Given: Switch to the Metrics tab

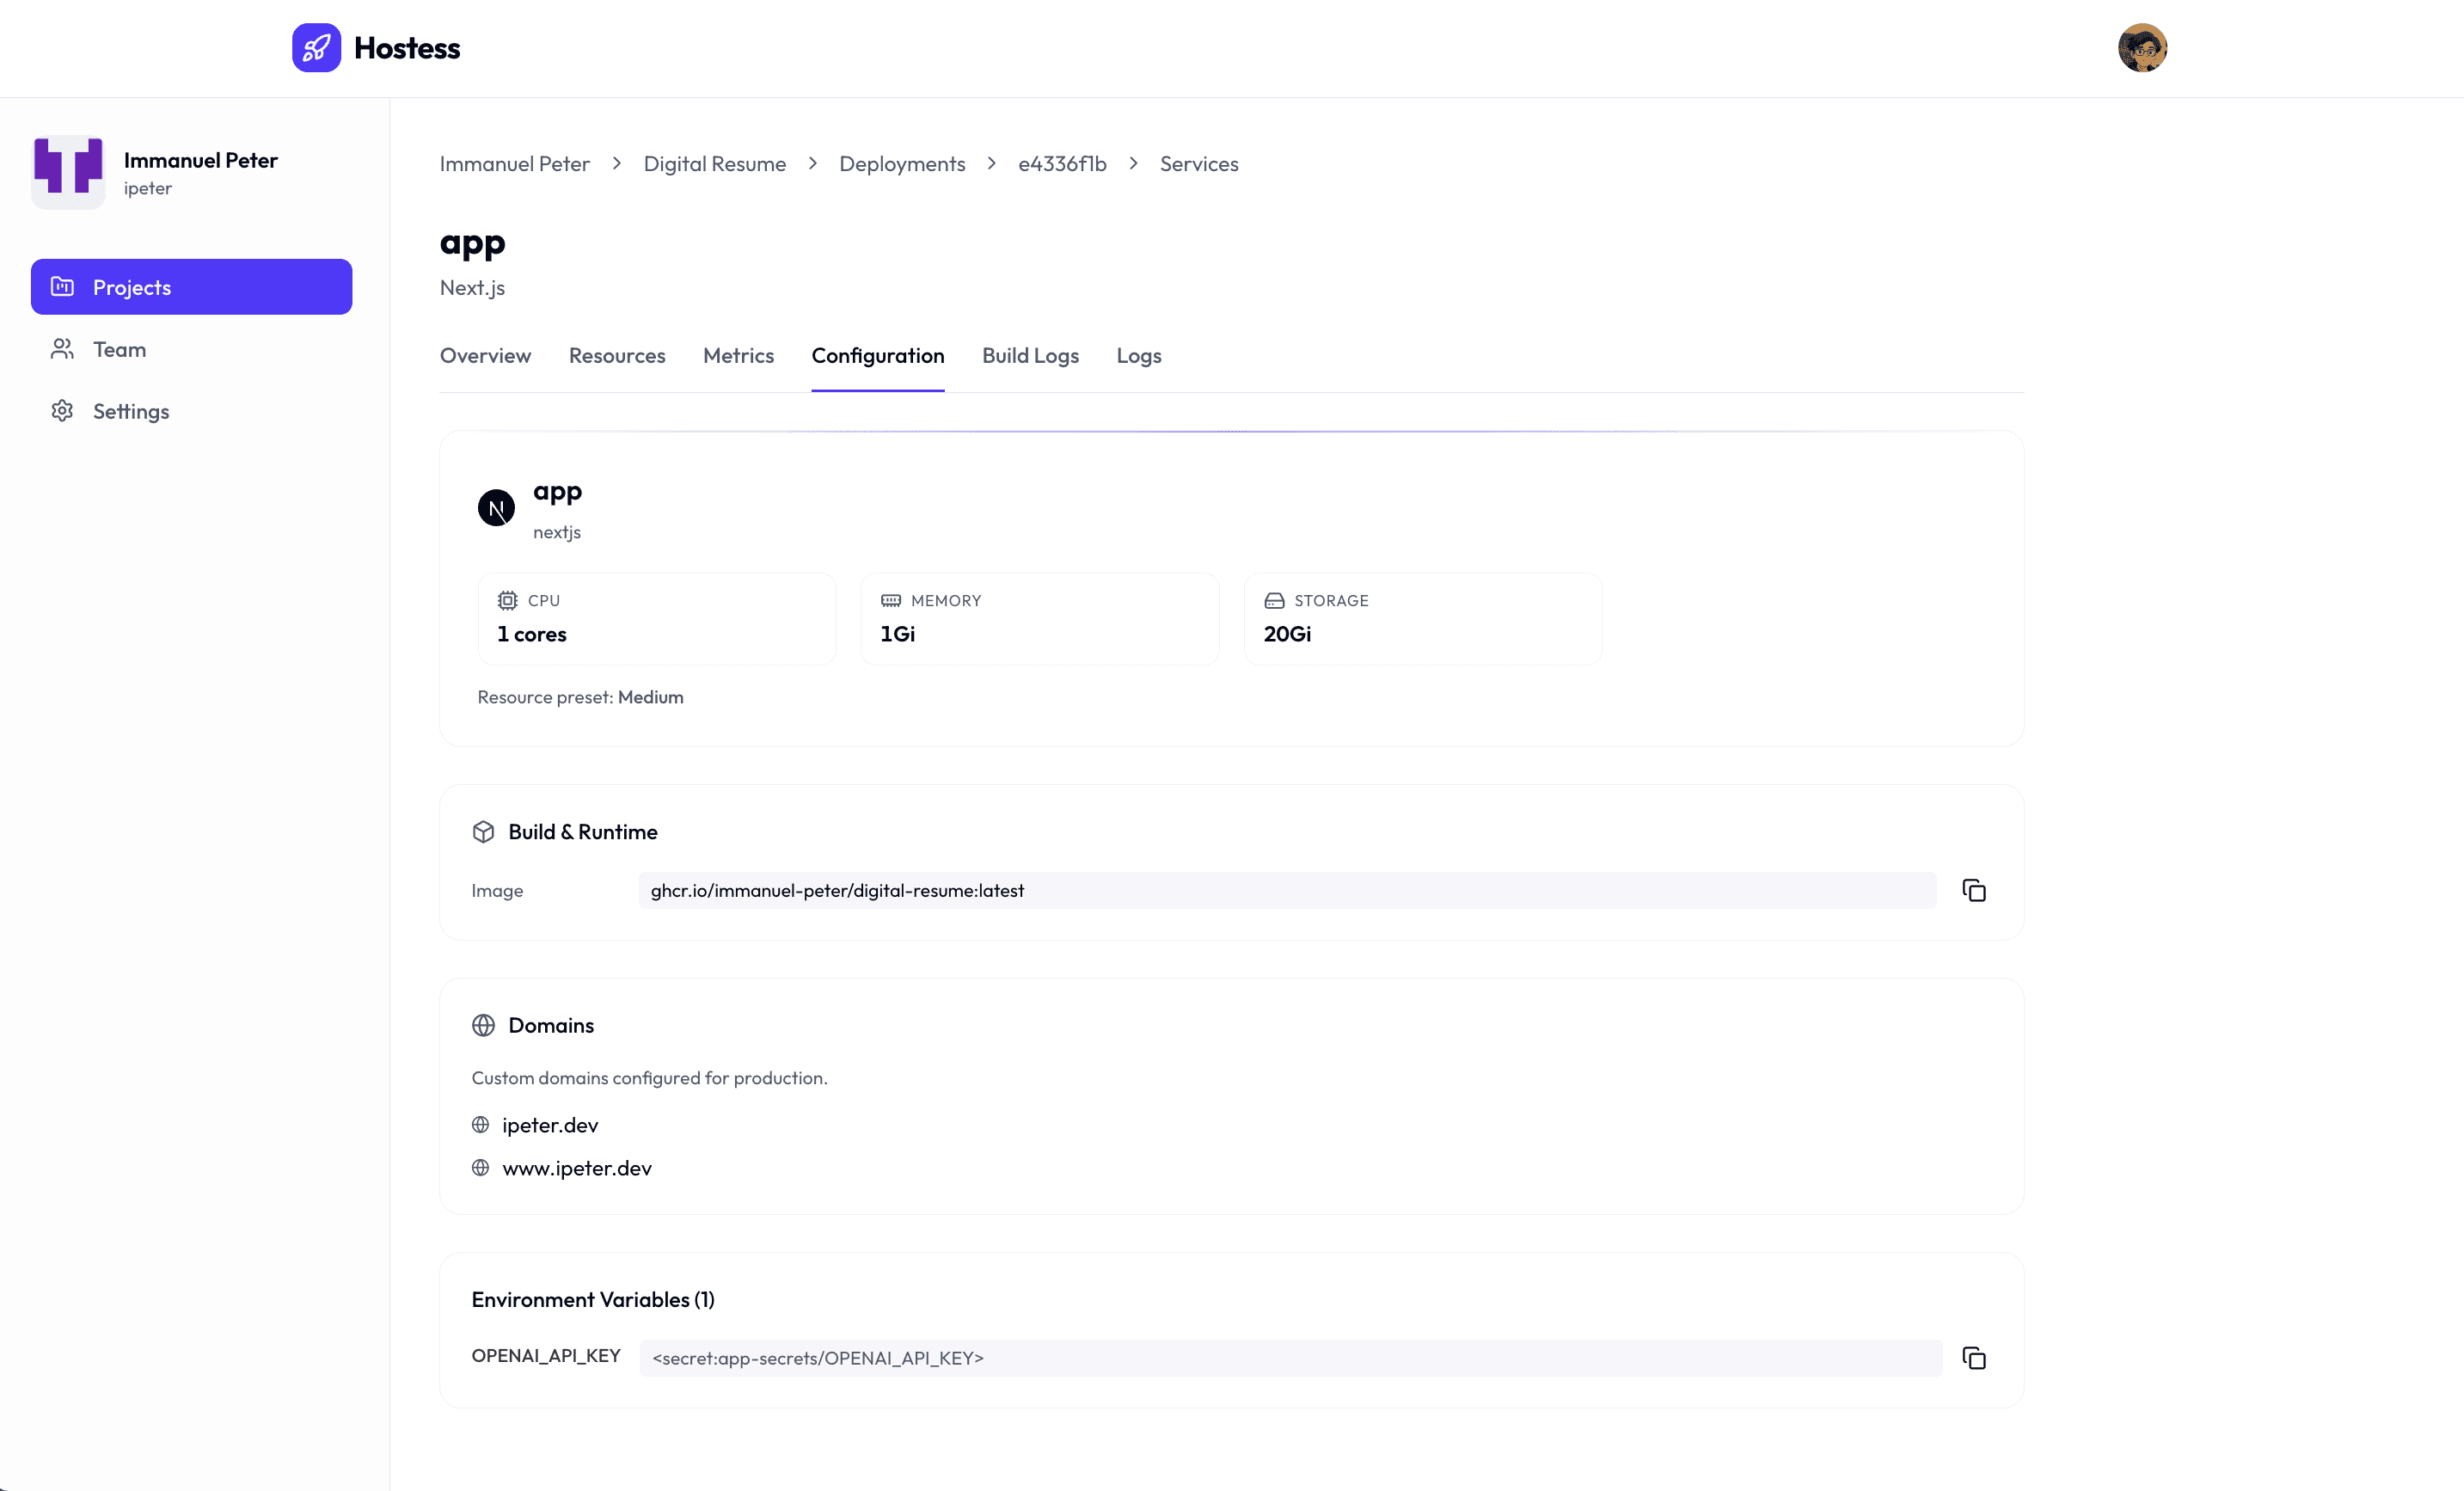Looking at the screenshot, I should coord(738,356).
